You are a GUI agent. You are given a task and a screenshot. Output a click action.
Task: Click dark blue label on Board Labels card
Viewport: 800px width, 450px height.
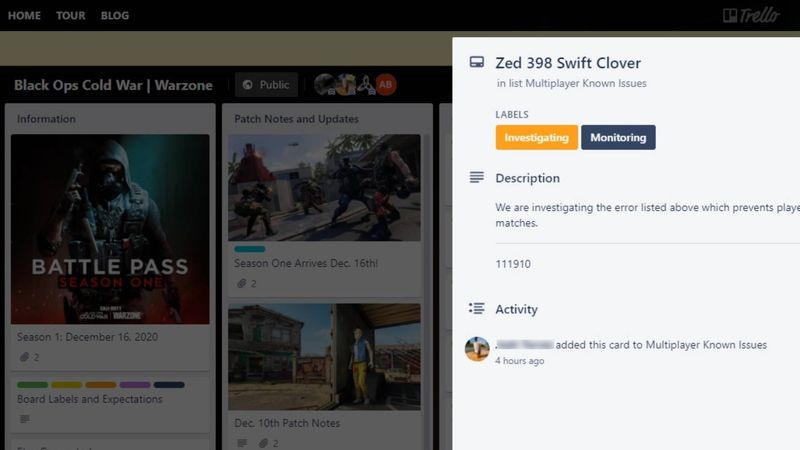click(x=169, y=385)
